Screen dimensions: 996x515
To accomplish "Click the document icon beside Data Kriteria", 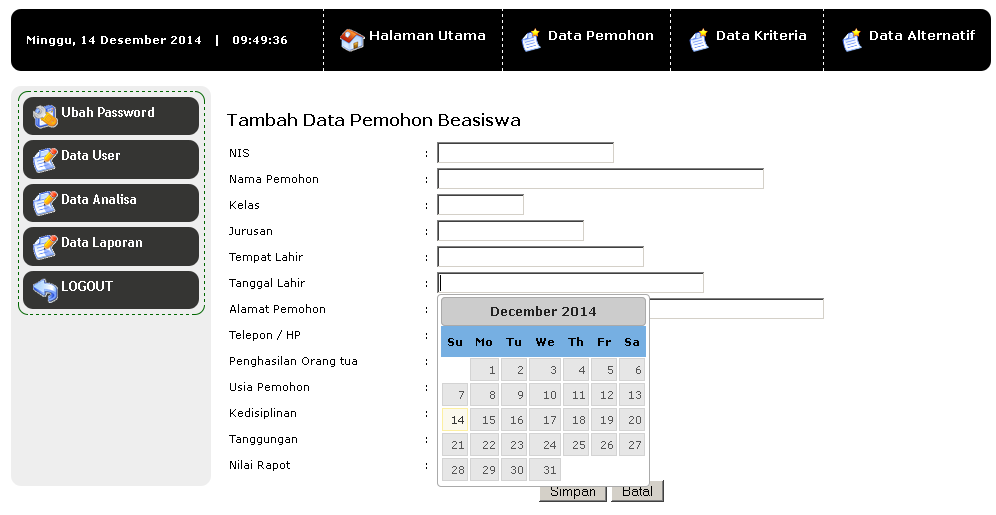I will point(699,40).
